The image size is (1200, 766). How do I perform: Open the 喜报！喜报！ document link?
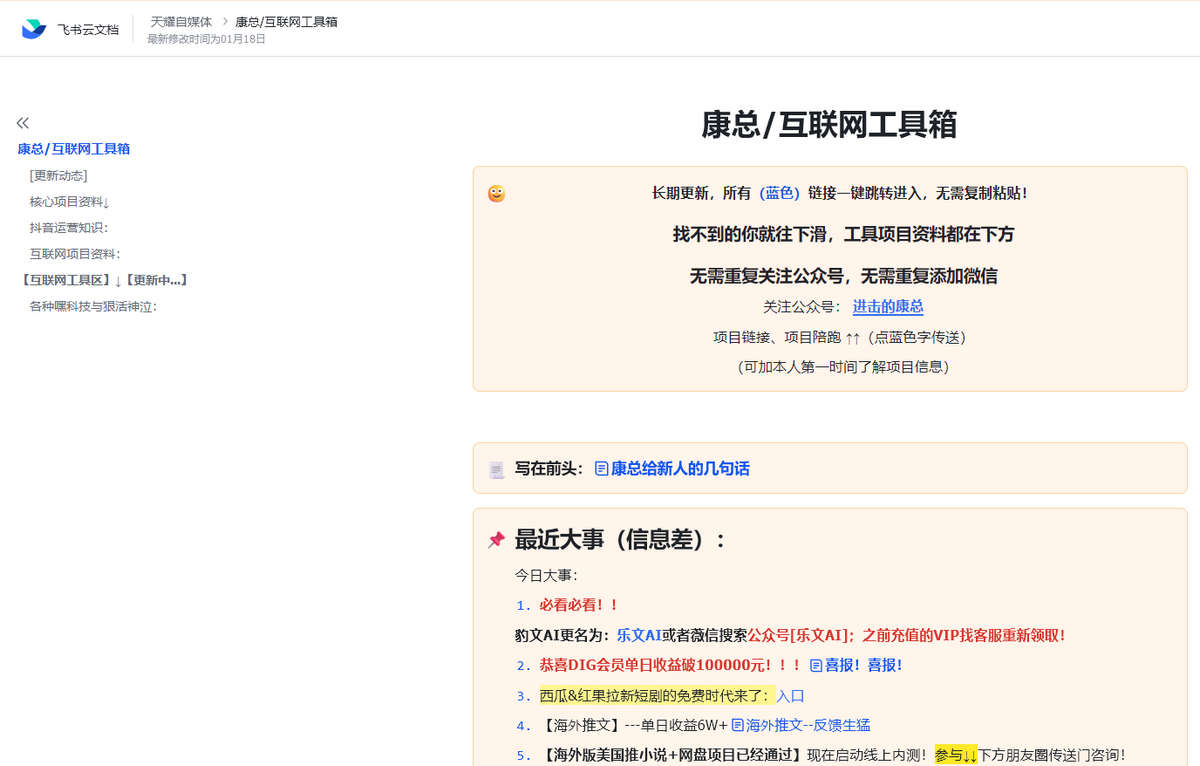click(864, 665)
